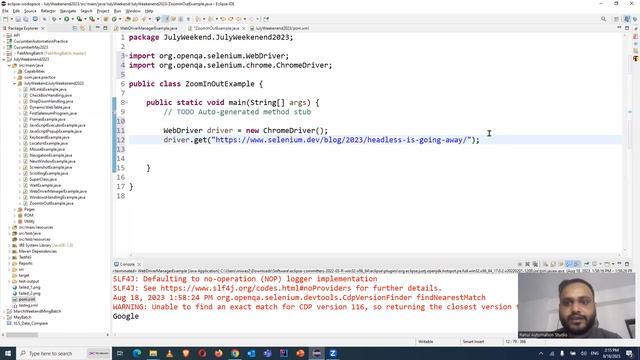Select testng.xml in the project tree
Viewport: 640px width, 360px height.
(x=28, y=305)
